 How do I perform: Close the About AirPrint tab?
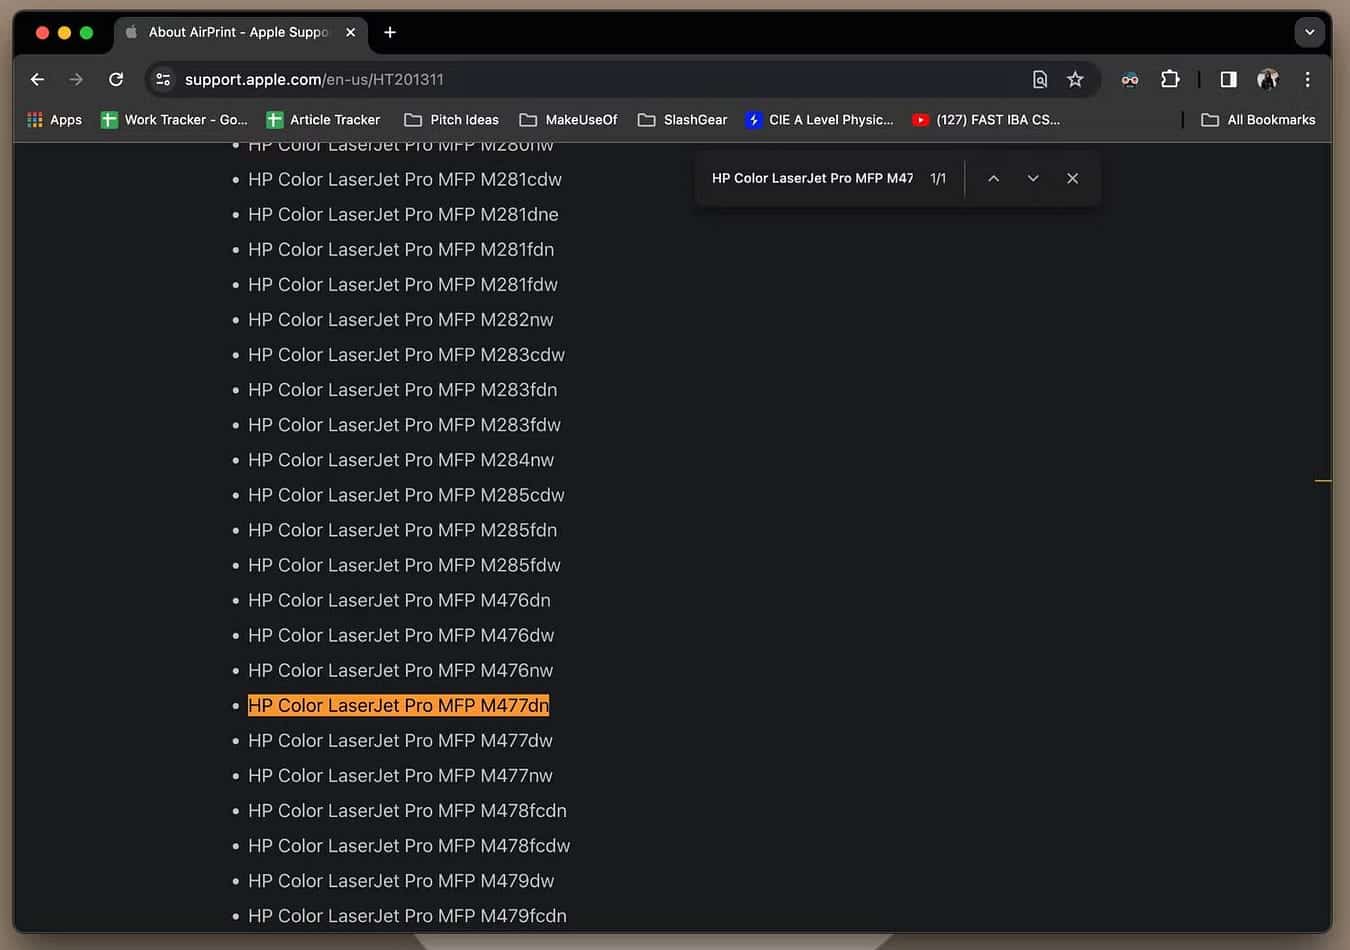tap(351, 32)
